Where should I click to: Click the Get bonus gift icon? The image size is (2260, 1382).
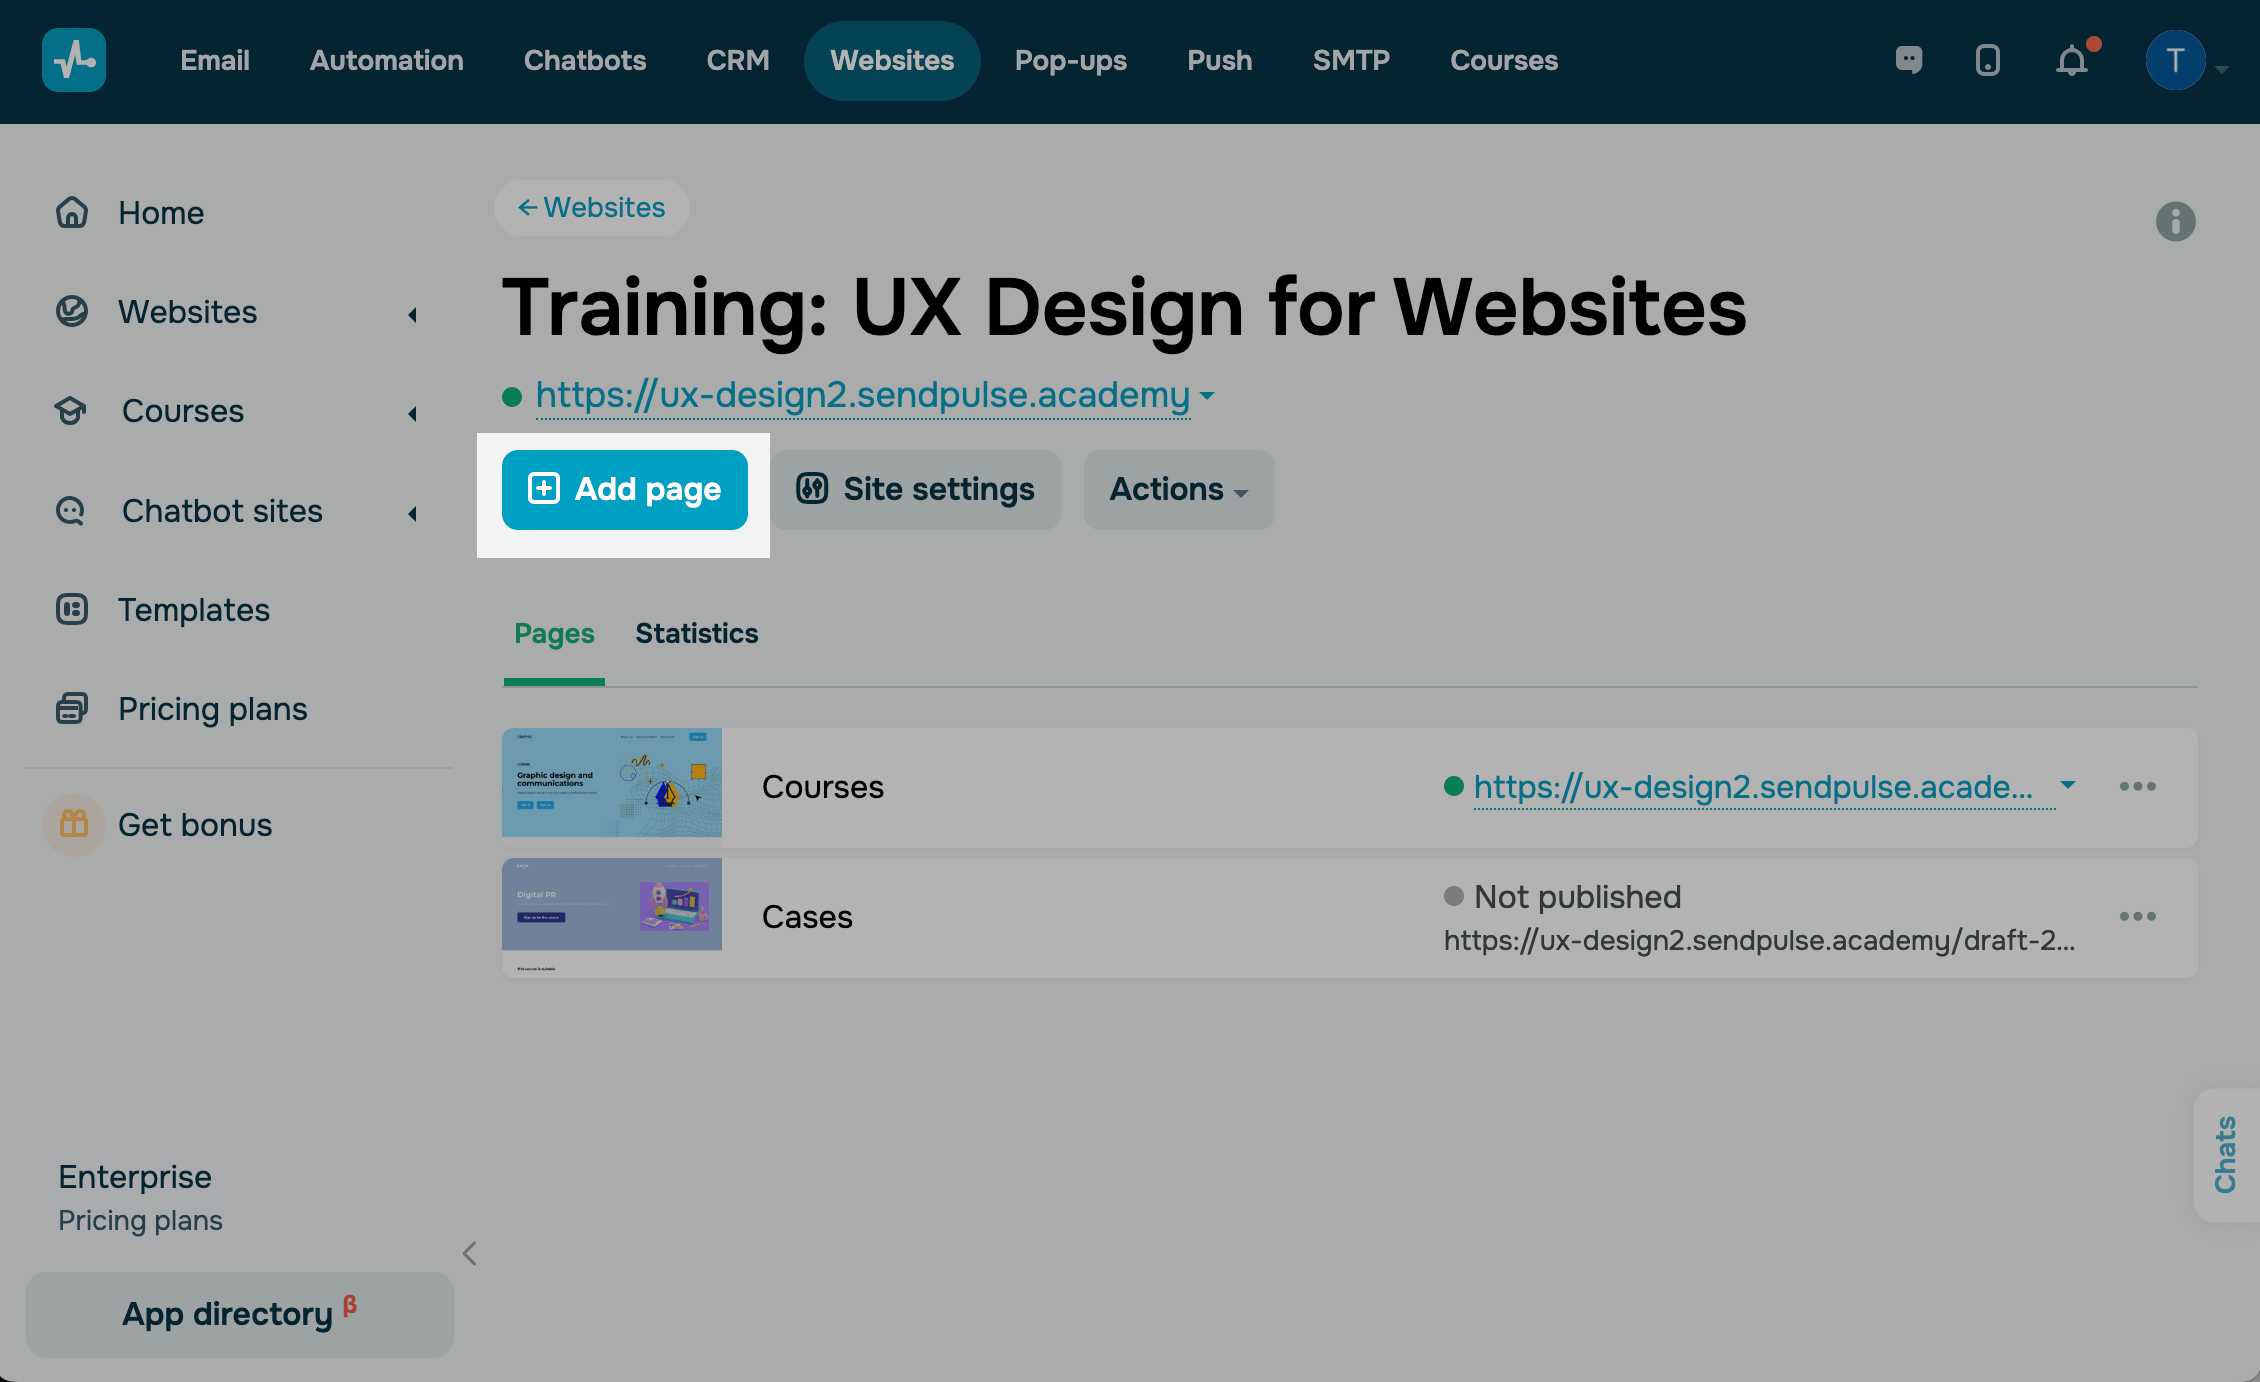(74, 824)
